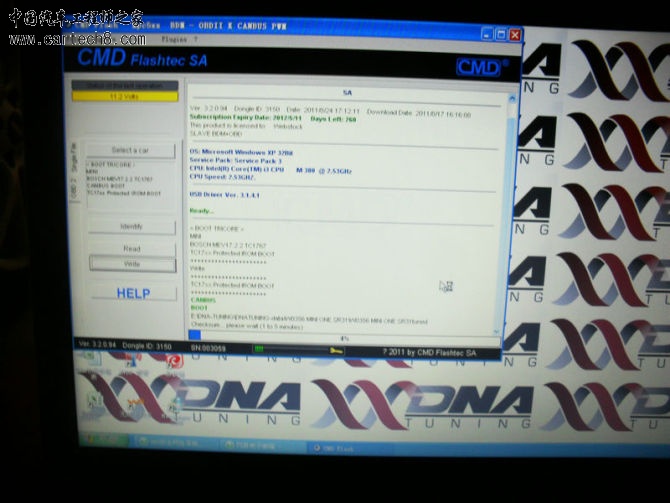The height and width of the screenshot is (503, 670).
Task: Select the Single File vertical side tab
Action: pyautogui.click(x=73, y=157)
